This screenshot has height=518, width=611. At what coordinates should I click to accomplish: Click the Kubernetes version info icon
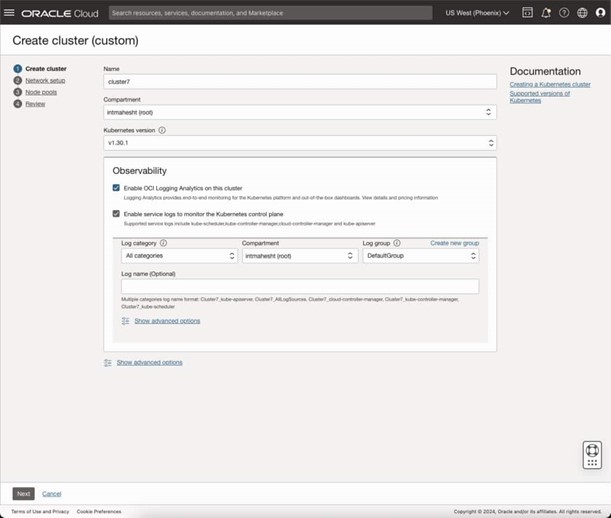click(x=162, y=130)
